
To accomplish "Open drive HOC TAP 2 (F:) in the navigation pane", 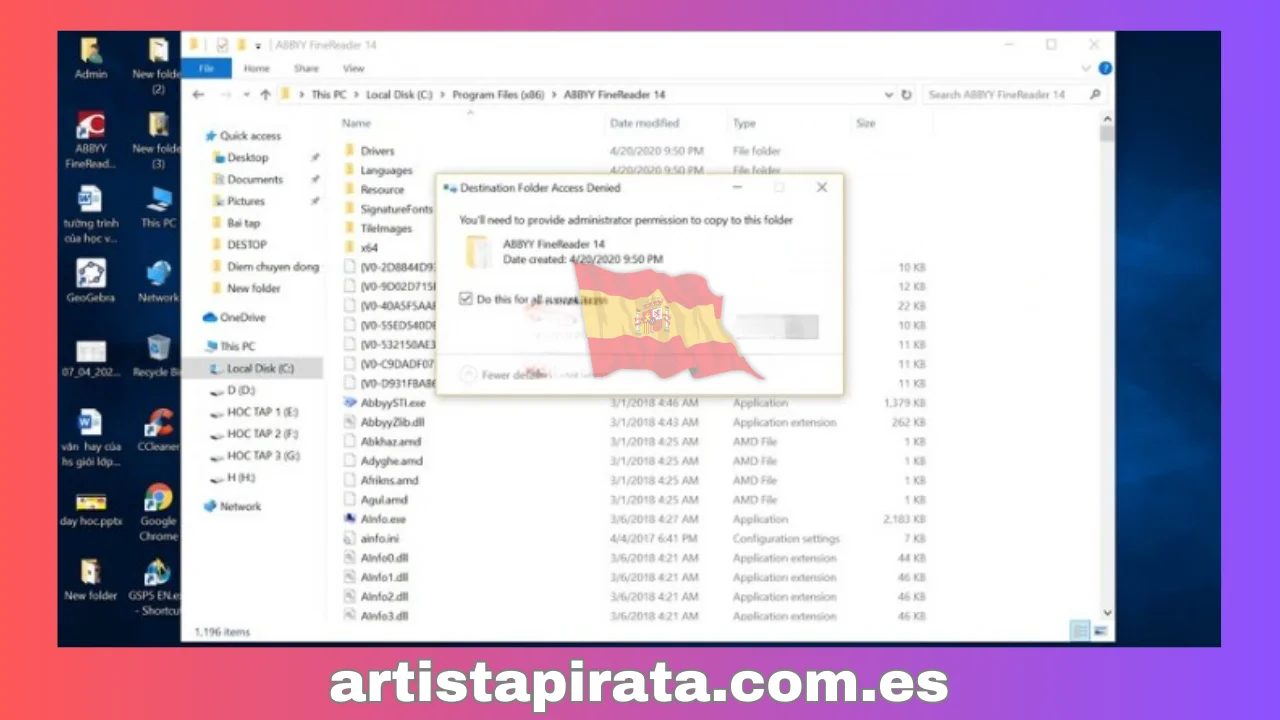I will pyautogui.click(x=255, y=434).
